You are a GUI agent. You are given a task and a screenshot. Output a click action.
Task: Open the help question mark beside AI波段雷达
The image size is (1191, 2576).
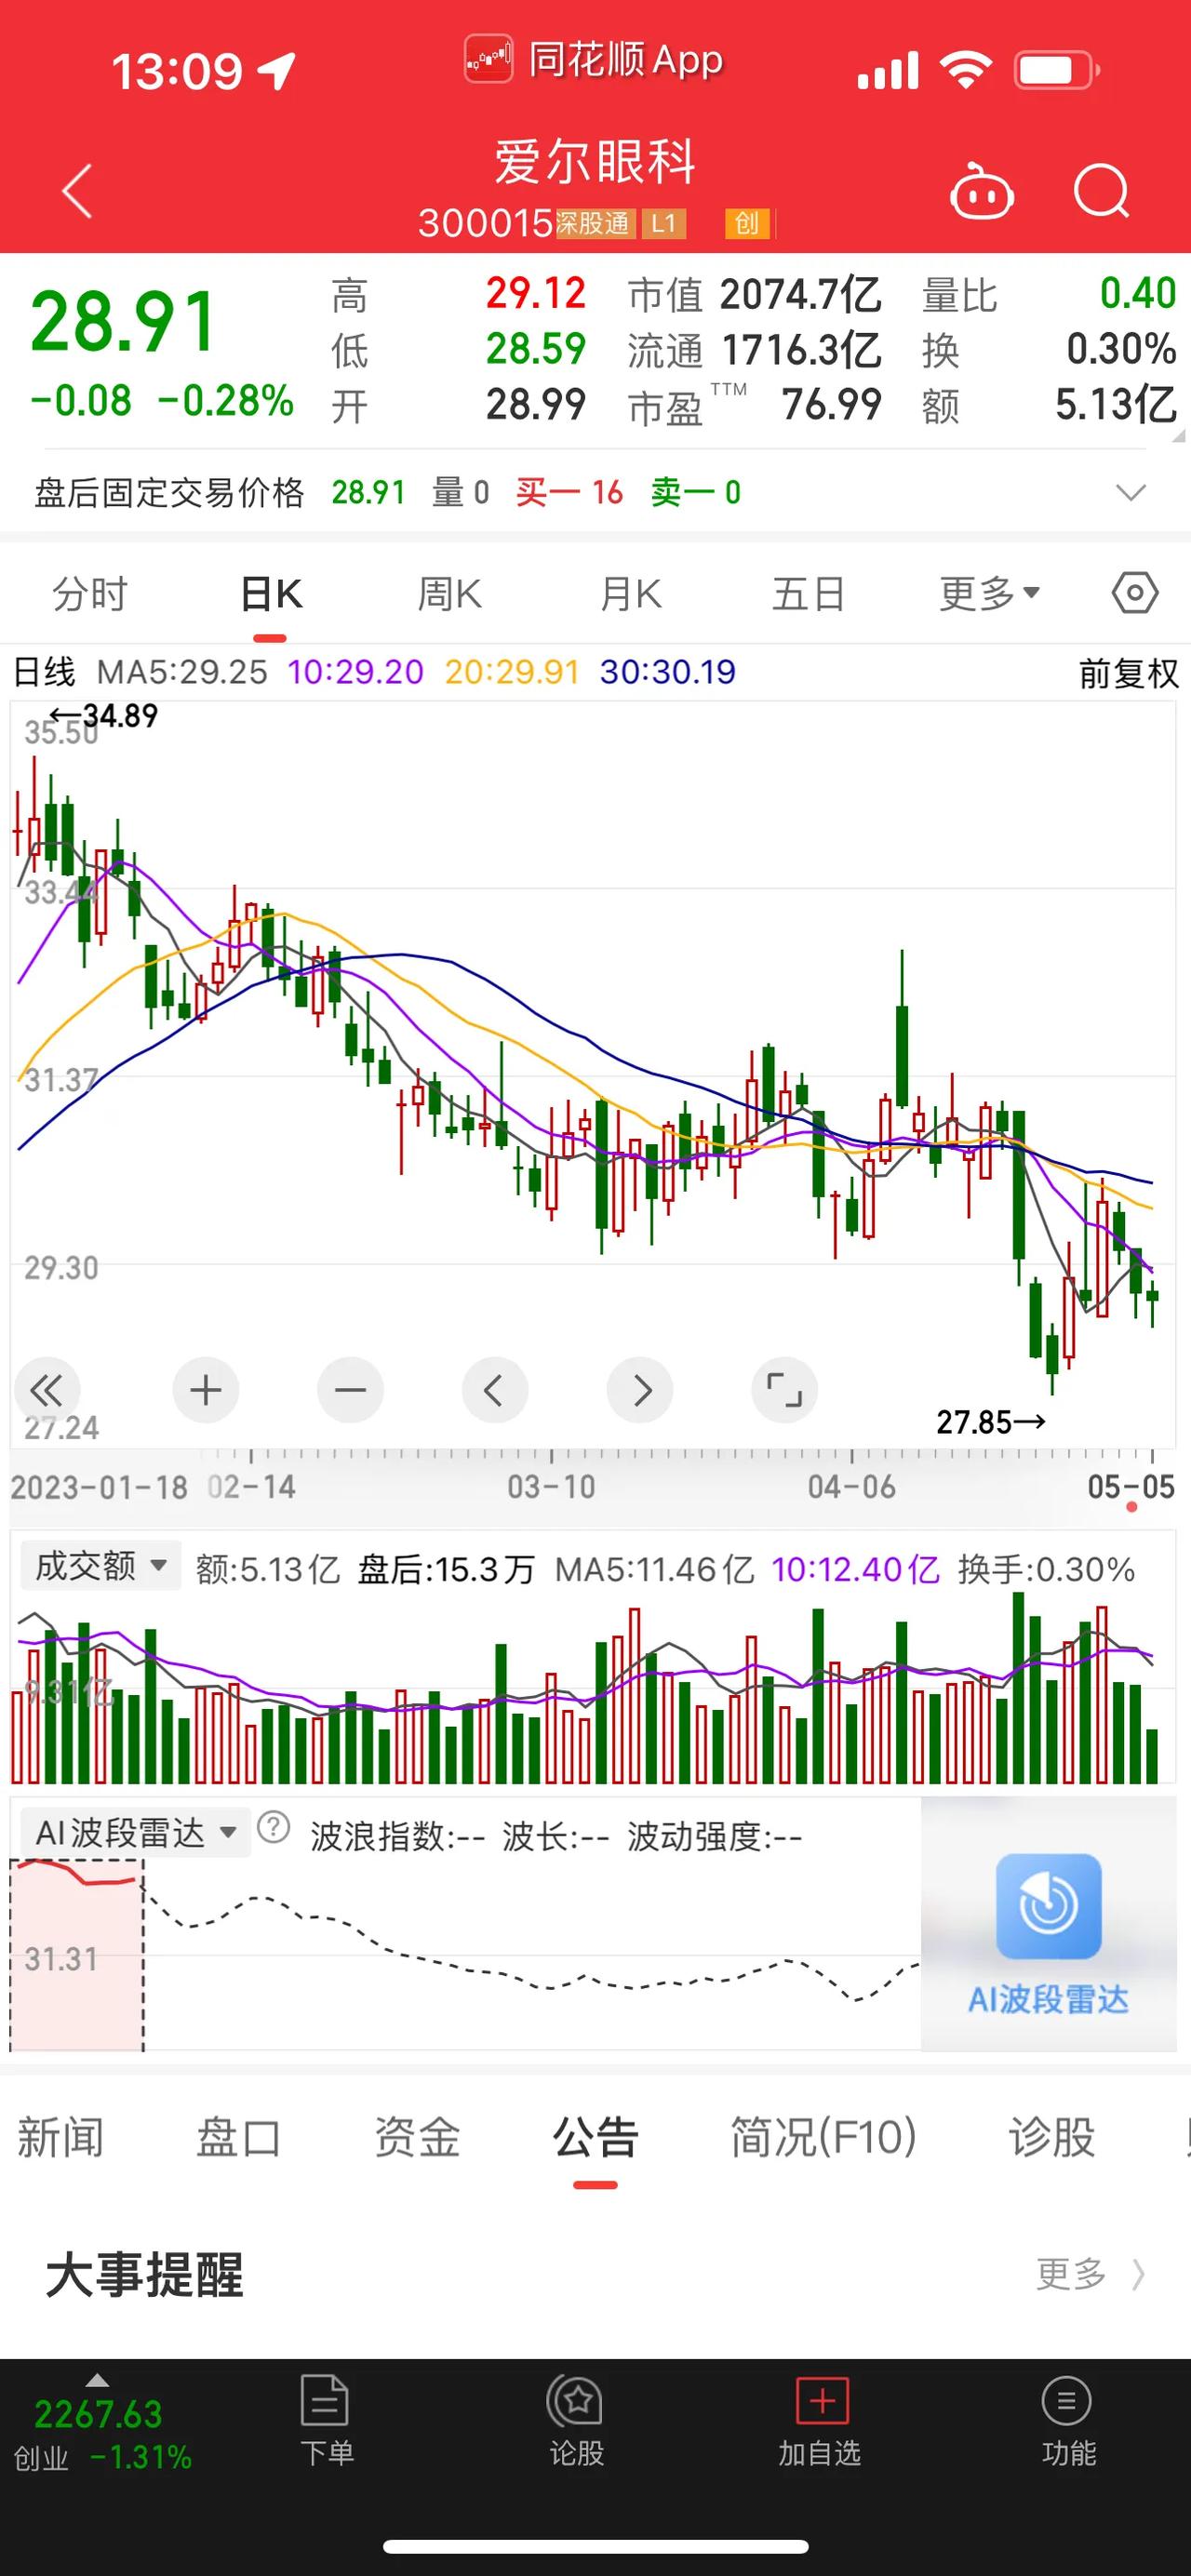[273, 1828]
